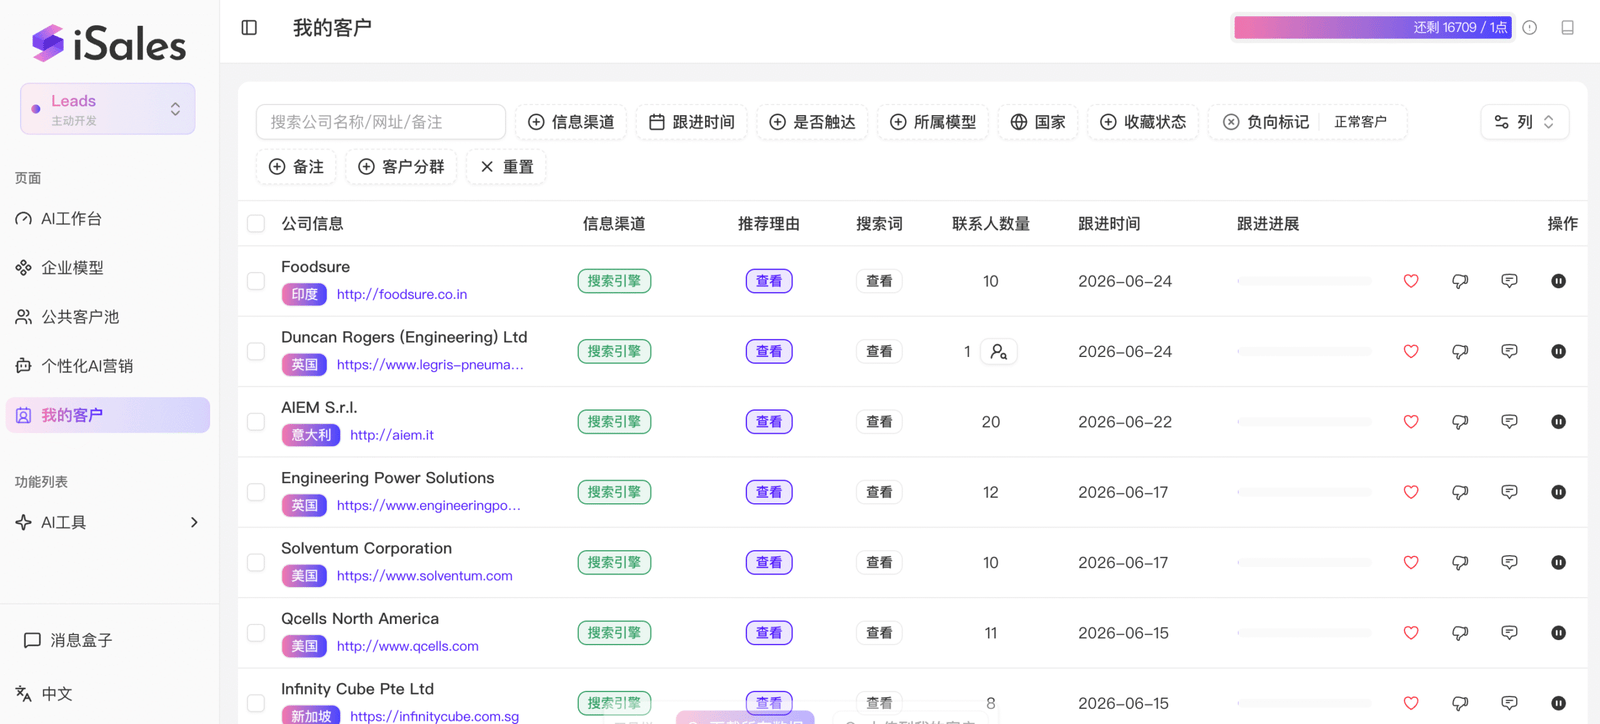The height and width of the screenshot is (724, 1600).
Task: Check Qcells North America checkbox
Action: pos(256,633)
